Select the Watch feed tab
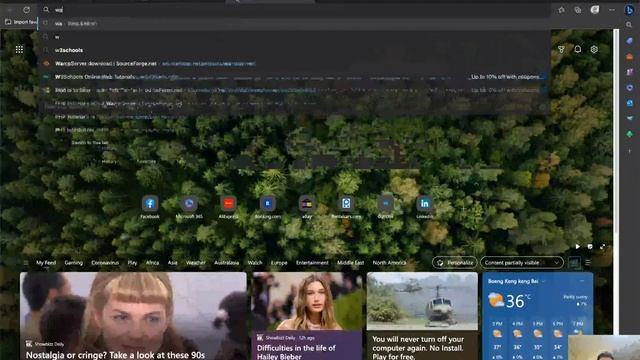Viewport: 640px width, 360px height. click(x=255, y=263)
